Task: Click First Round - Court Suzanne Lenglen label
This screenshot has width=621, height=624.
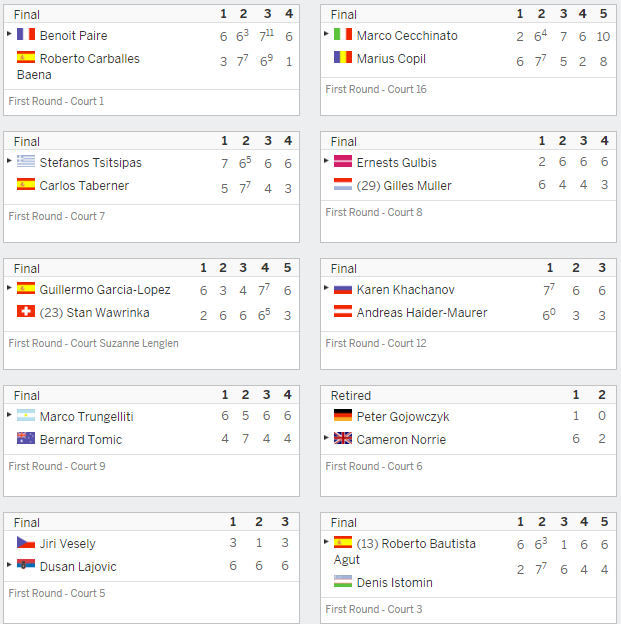Action: (94, 343)
